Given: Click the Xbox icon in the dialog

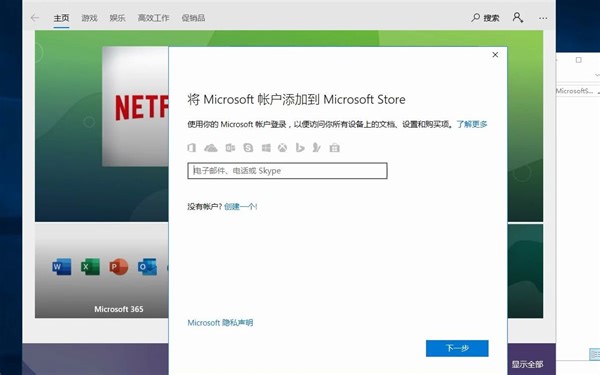Looking at the screenshot, I should [x=282, y=148].
